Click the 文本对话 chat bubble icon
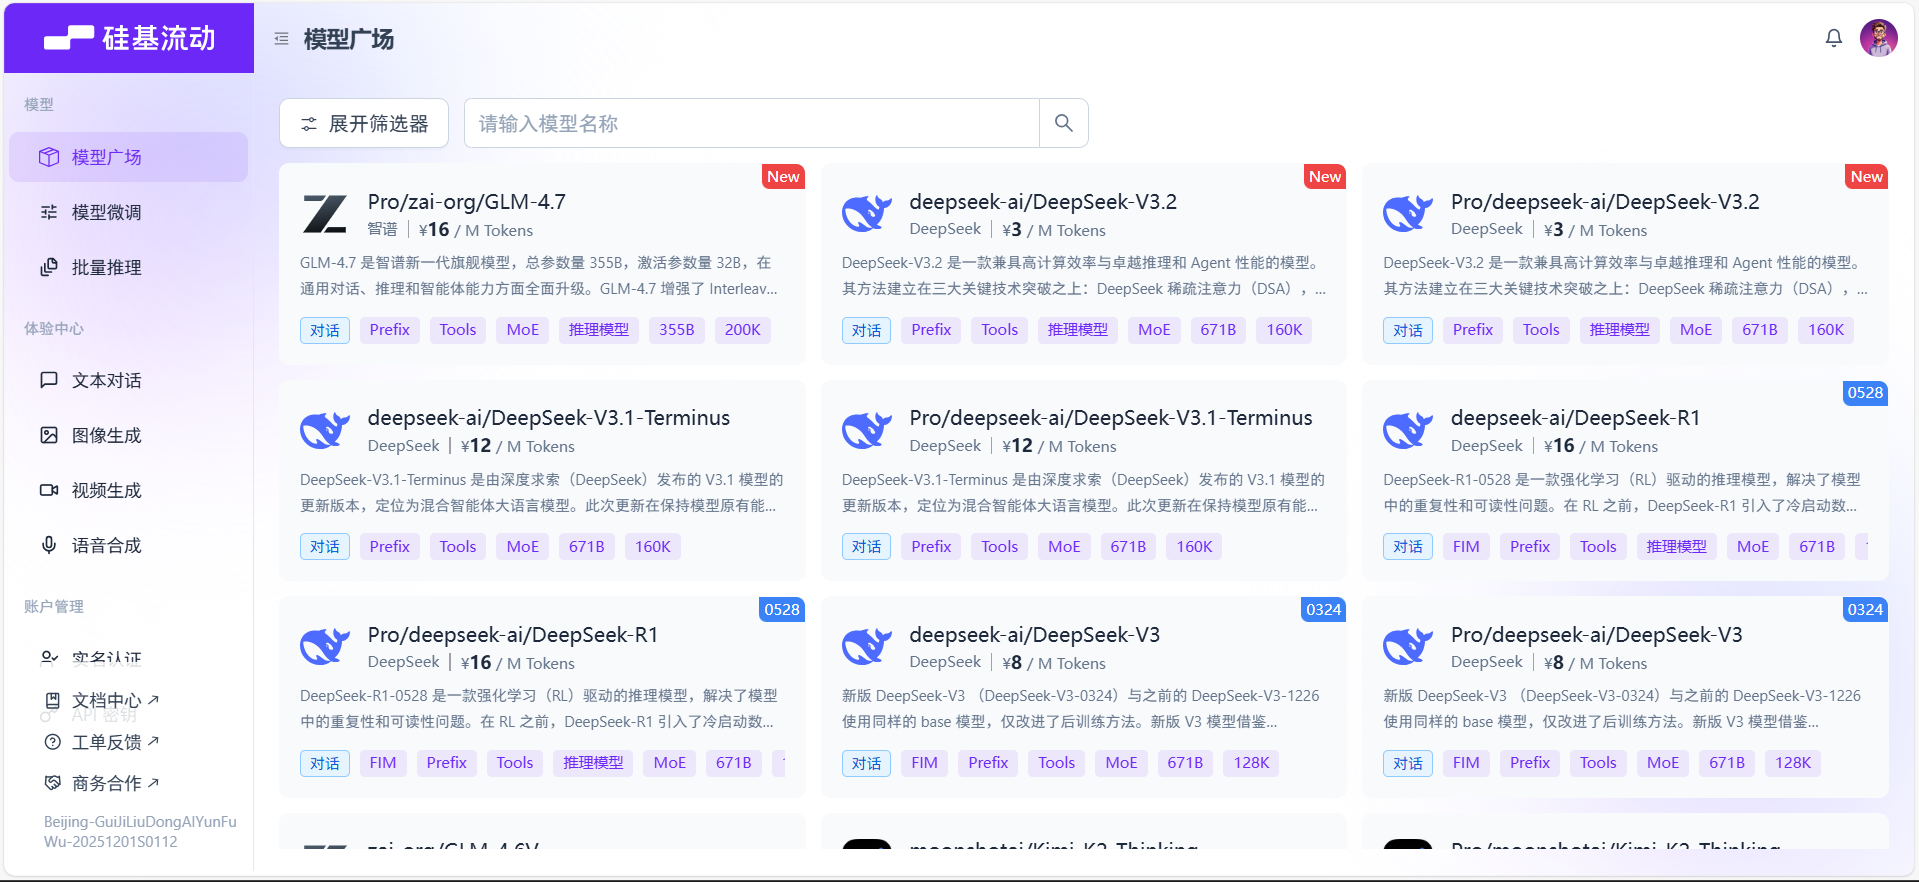Screen dimensions: 1919x882 pyautogui.click(x=49, y=380)
